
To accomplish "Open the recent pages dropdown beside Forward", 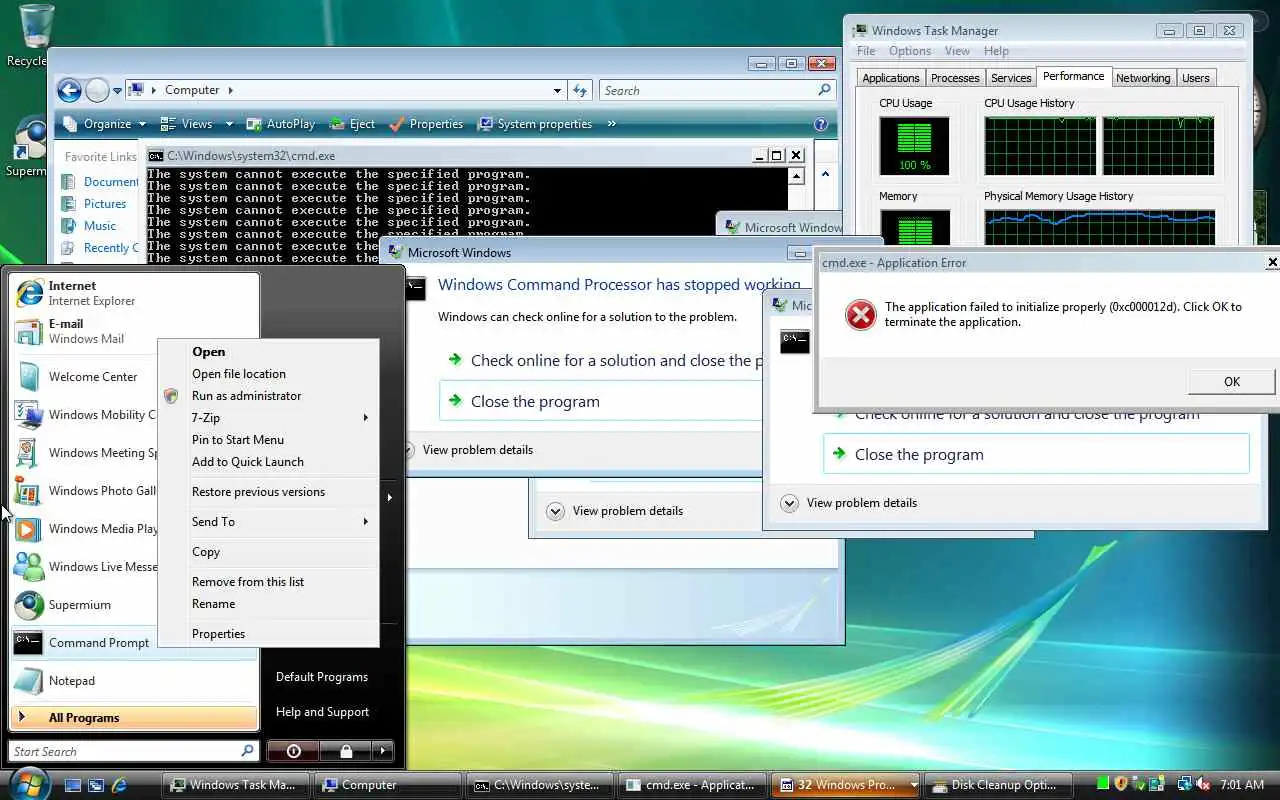I will (x=117, y=91).
